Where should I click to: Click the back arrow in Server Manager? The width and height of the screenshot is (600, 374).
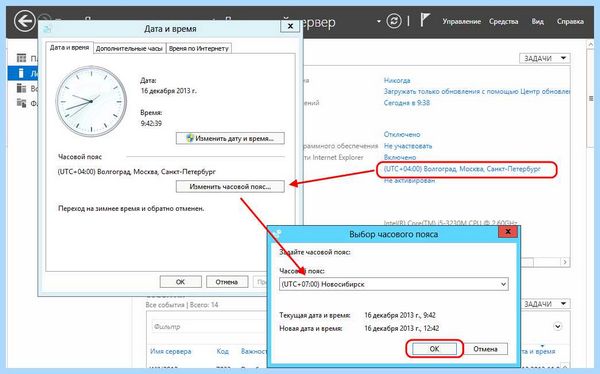tap(24, 21)
